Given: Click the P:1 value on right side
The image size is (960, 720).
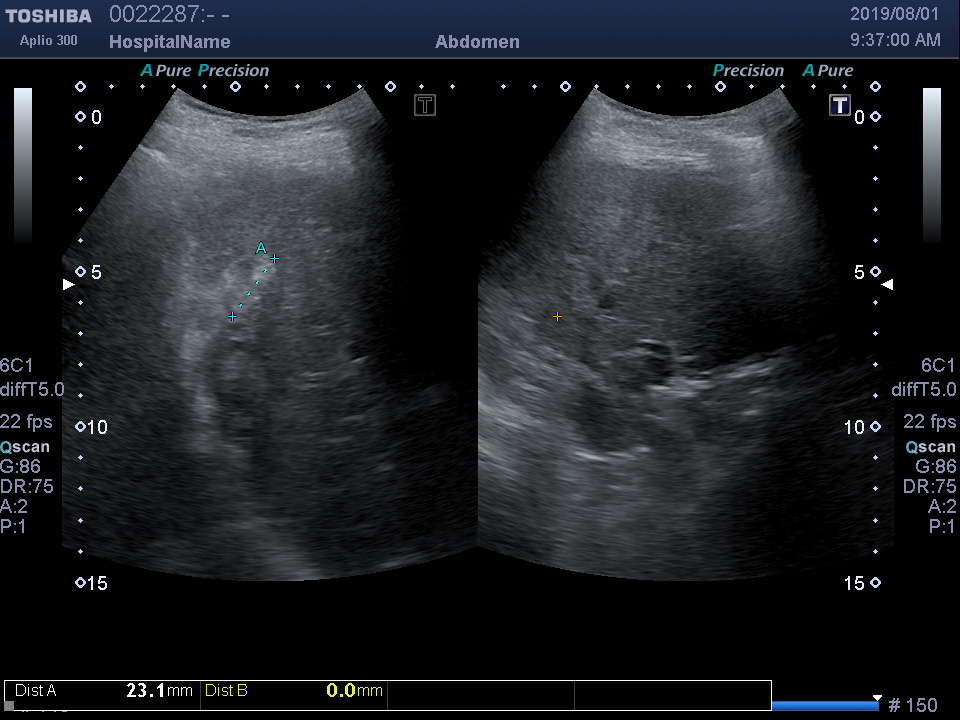Looking at the screenshot, I should [x=942, y=527].
